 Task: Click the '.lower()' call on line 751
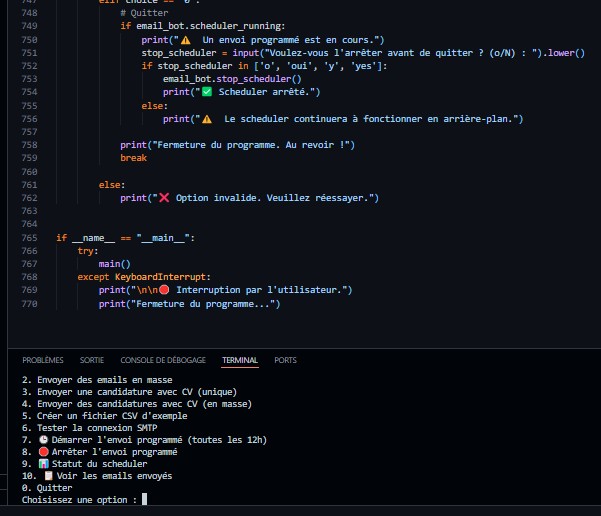pyautogui.click(x=564, y=53)
